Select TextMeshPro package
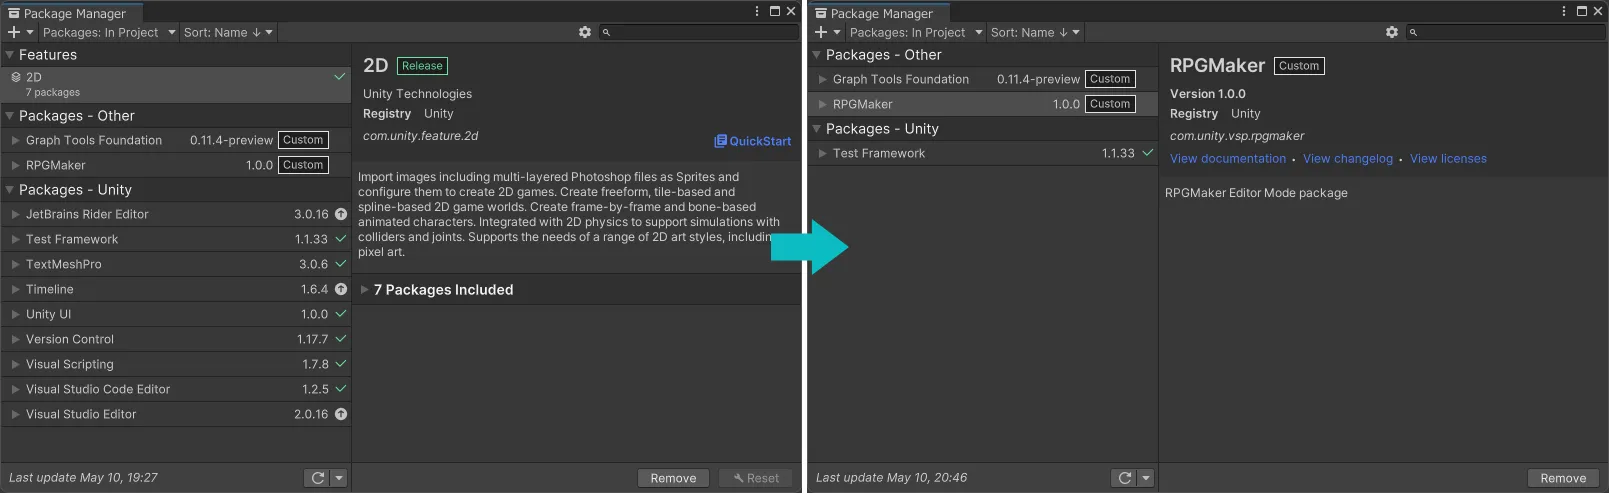The height and width of the screenshot is (493, 1609). tap(176, 264)
